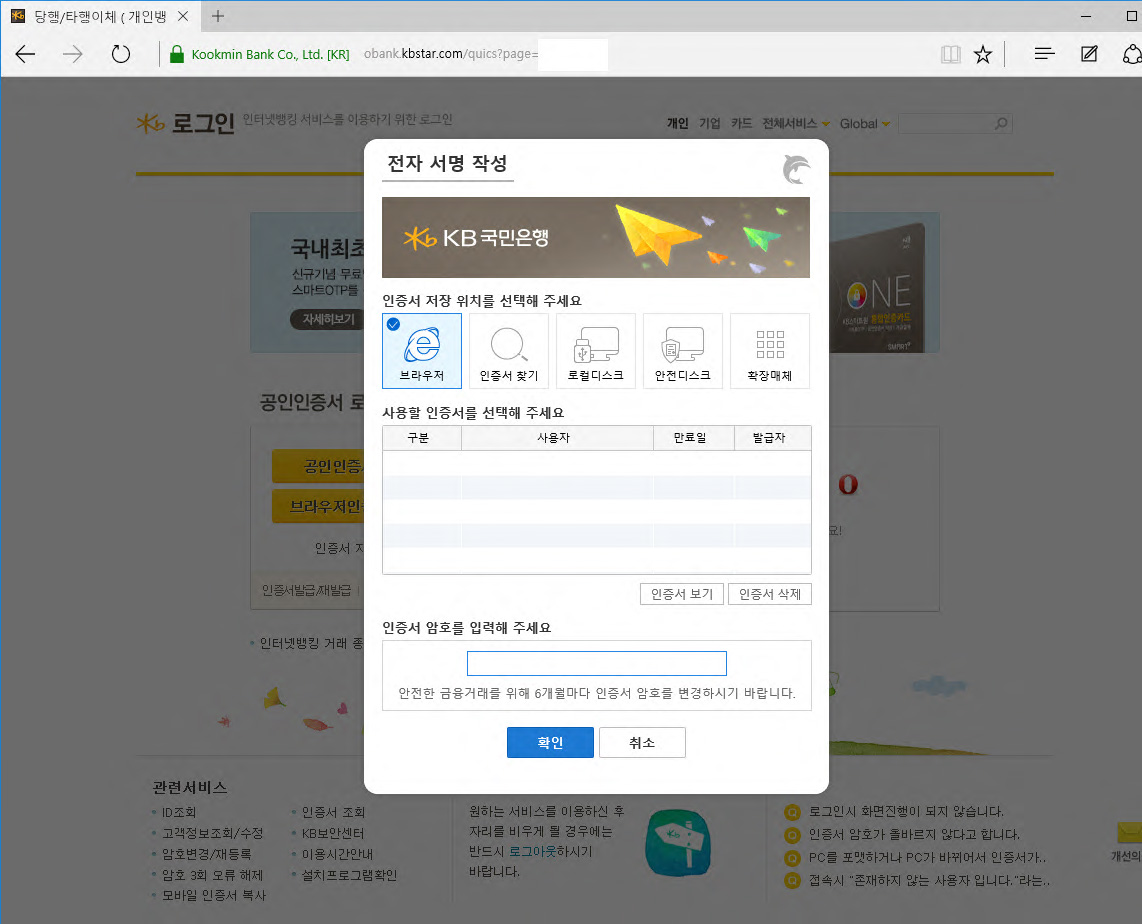Viewport: 1142px width, 924px height.
Task: Click the dolphin logo in the dialog corner
Action: (x=796, y=170)
